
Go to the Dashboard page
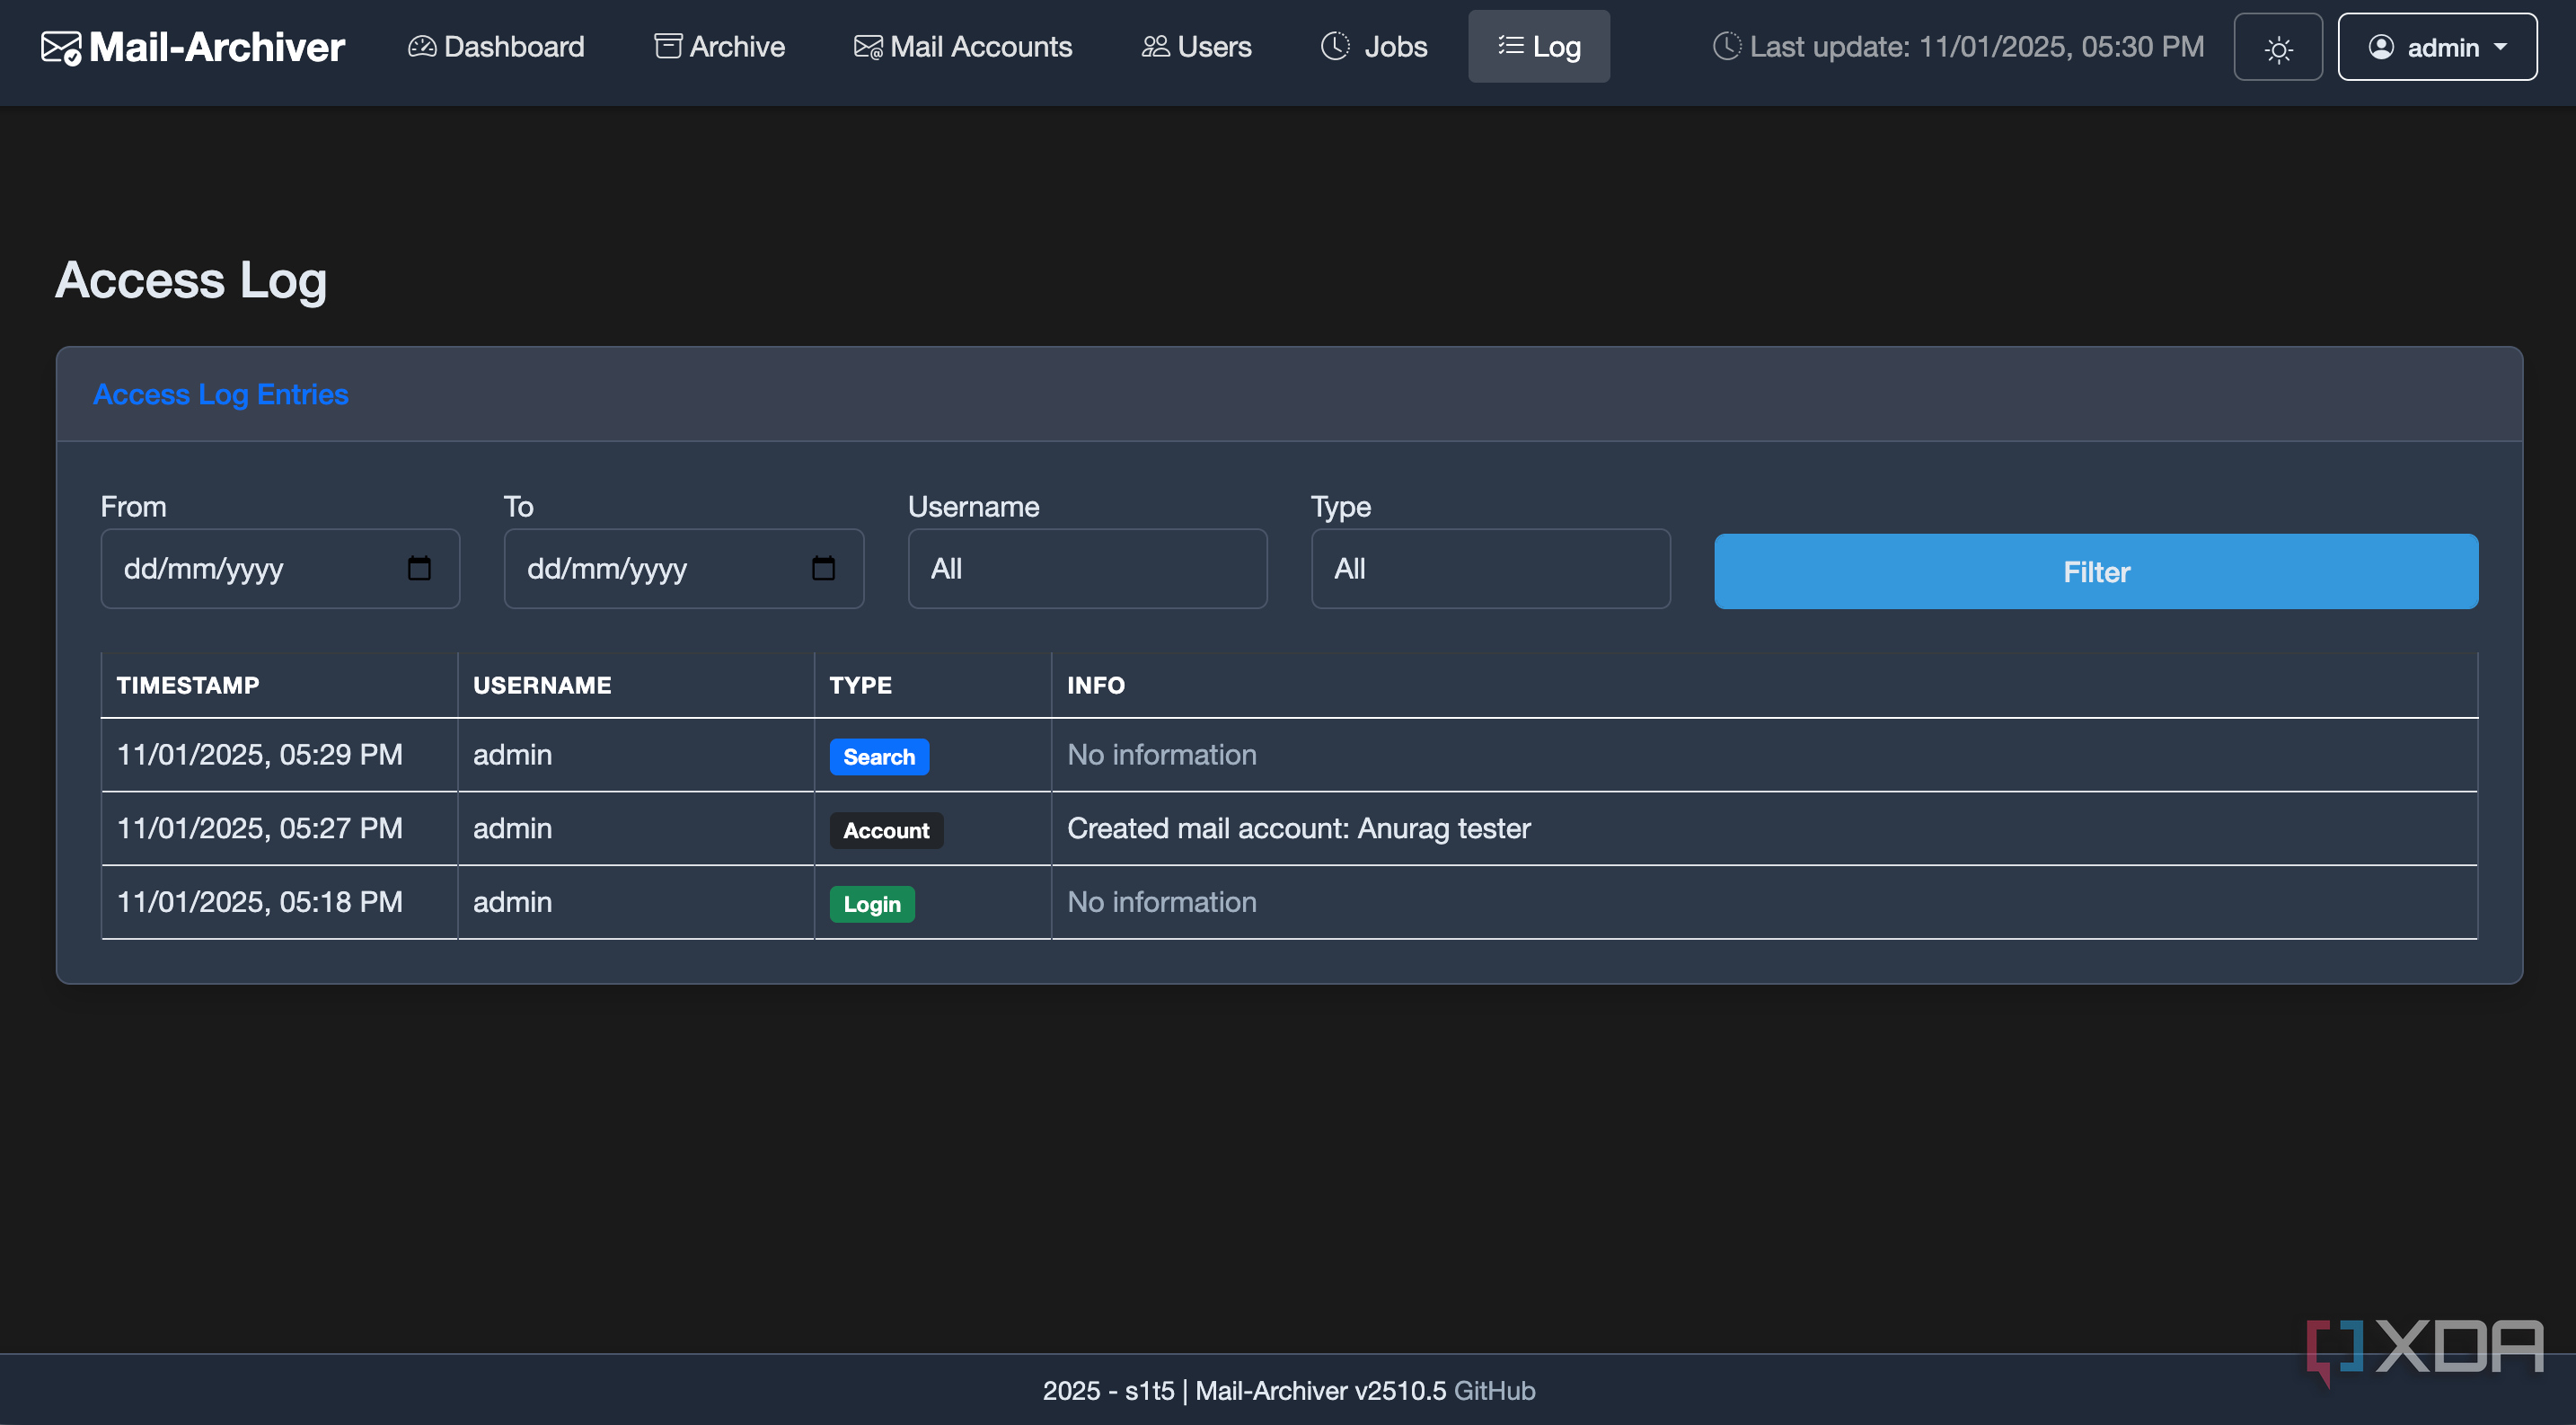(x=496, y=46)
